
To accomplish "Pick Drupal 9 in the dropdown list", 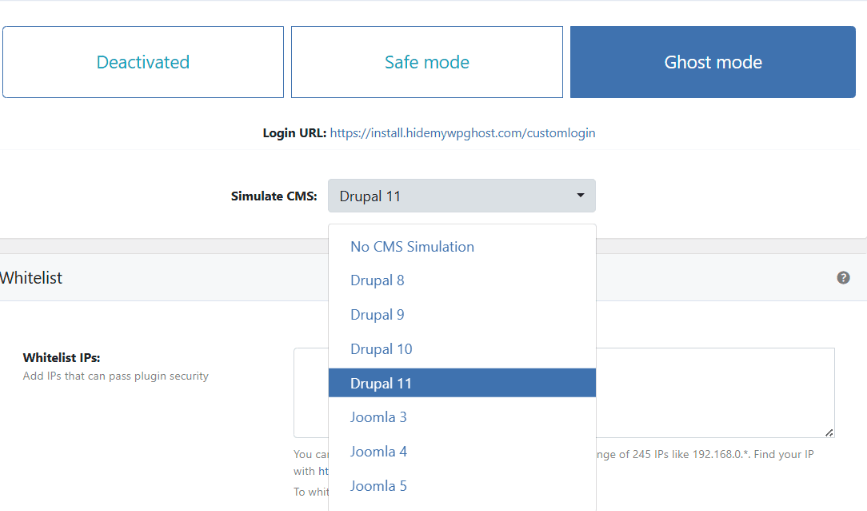I will (x=377, y=314).
